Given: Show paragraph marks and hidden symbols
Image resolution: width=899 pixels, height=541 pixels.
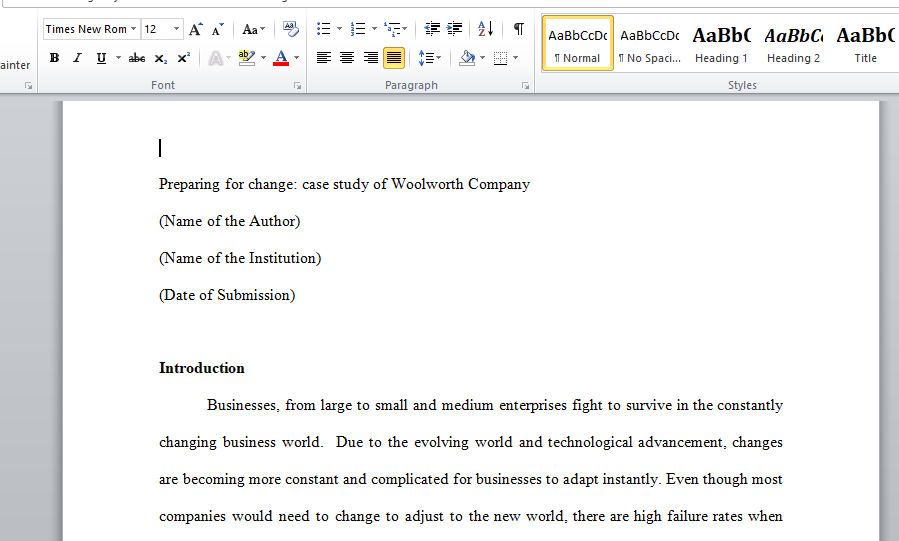Looking at the screenshot, I should (x=518, y=29).
